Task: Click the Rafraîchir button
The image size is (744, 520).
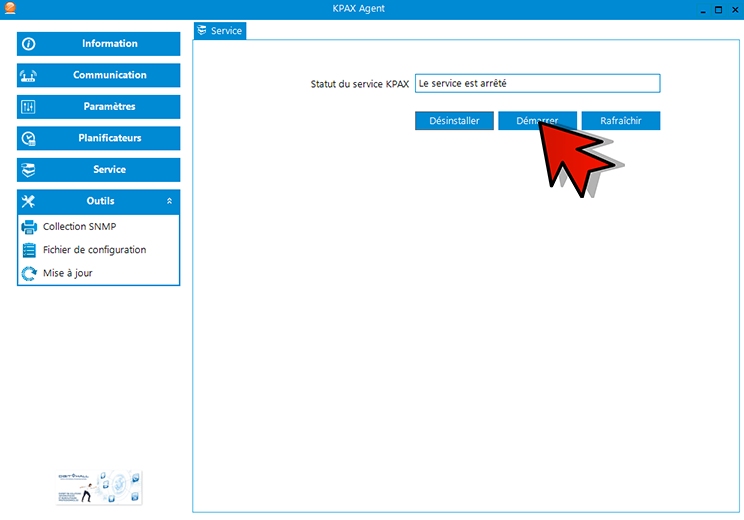Action: click(x=621, y=121)
